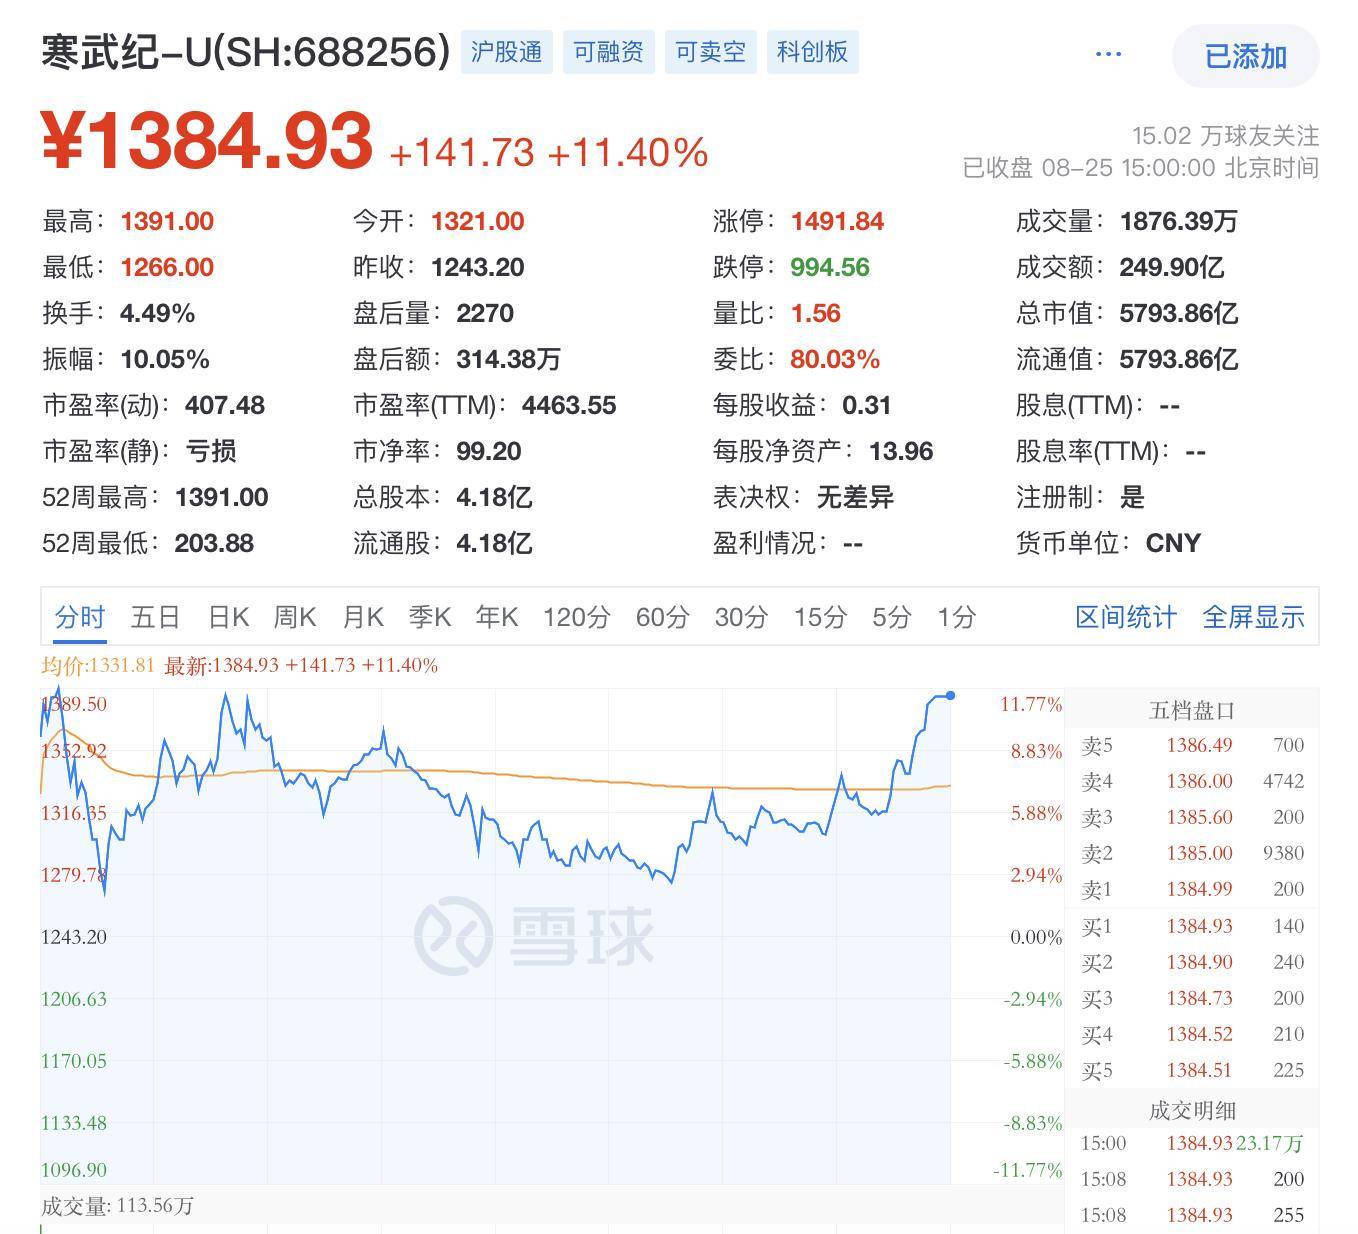
Task: Click the 成交明细 trade detail header
Action: click(1192, 1110)
